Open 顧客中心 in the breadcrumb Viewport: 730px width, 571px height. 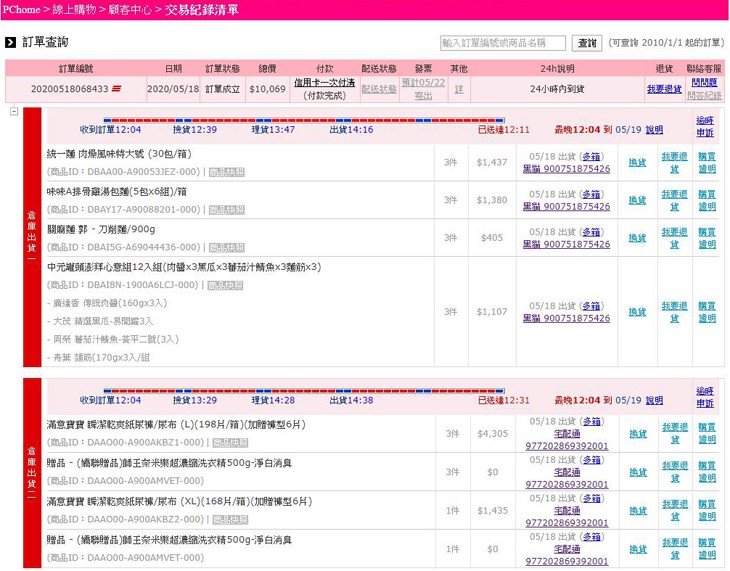130,10
